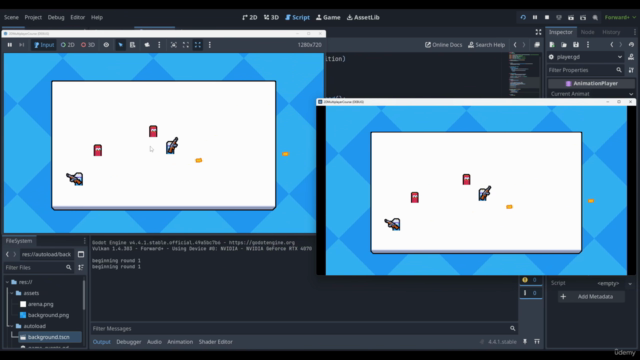Image resolution: width=640 pixels, height=360 pixels.
Task: Run the current scene icon
Action: (x=571, y=17)
